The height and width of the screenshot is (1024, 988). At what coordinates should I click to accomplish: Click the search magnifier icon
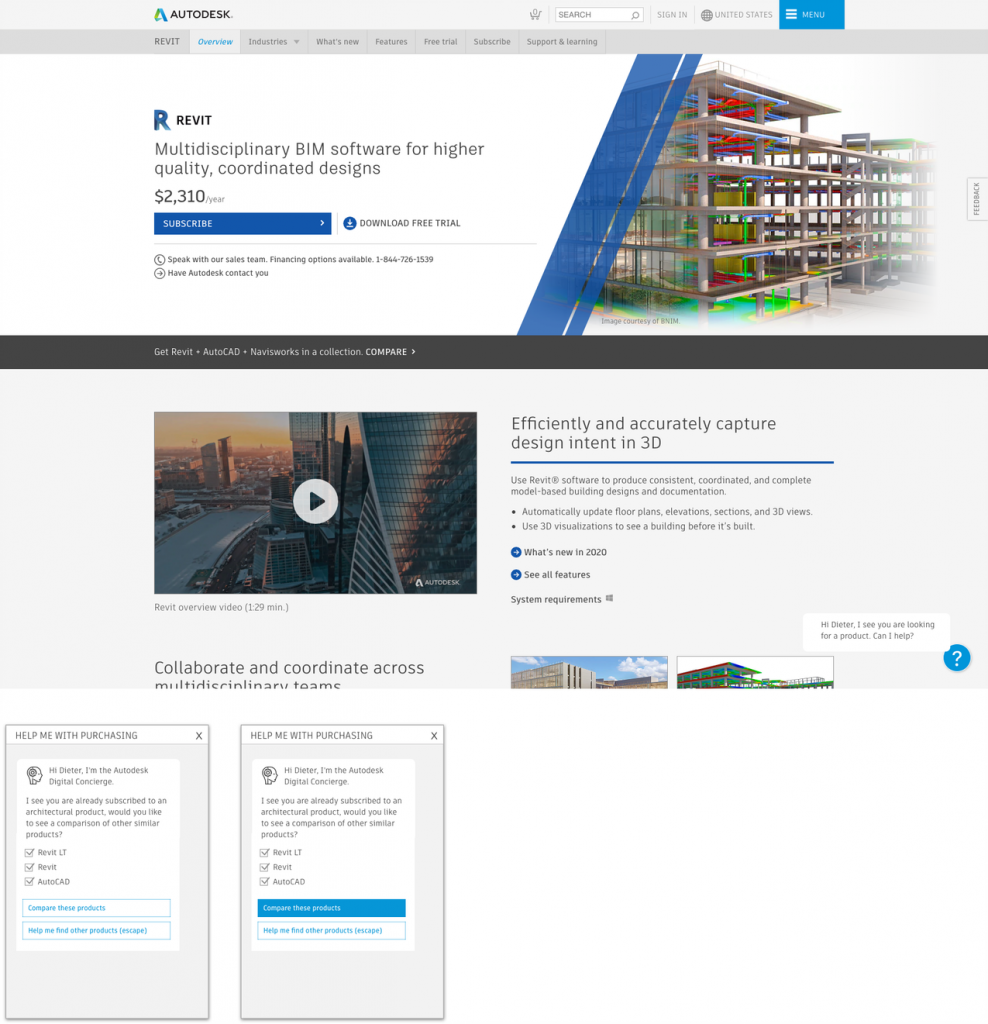pyautogui.click(x=635, y=15)
